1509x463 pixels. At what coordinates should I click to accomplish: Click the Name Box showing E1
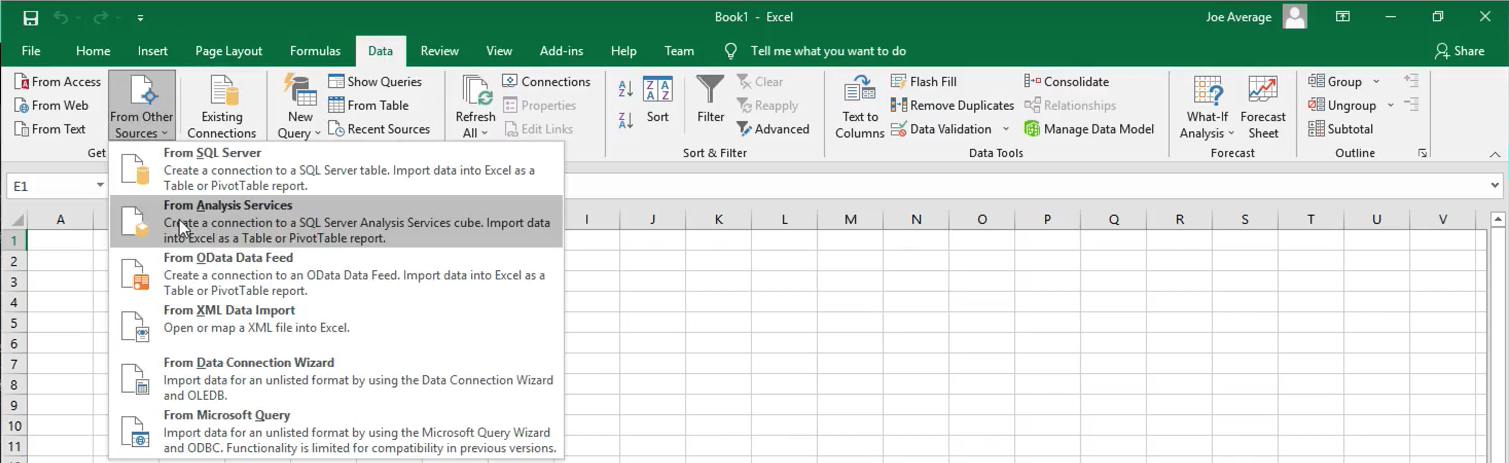50,186
